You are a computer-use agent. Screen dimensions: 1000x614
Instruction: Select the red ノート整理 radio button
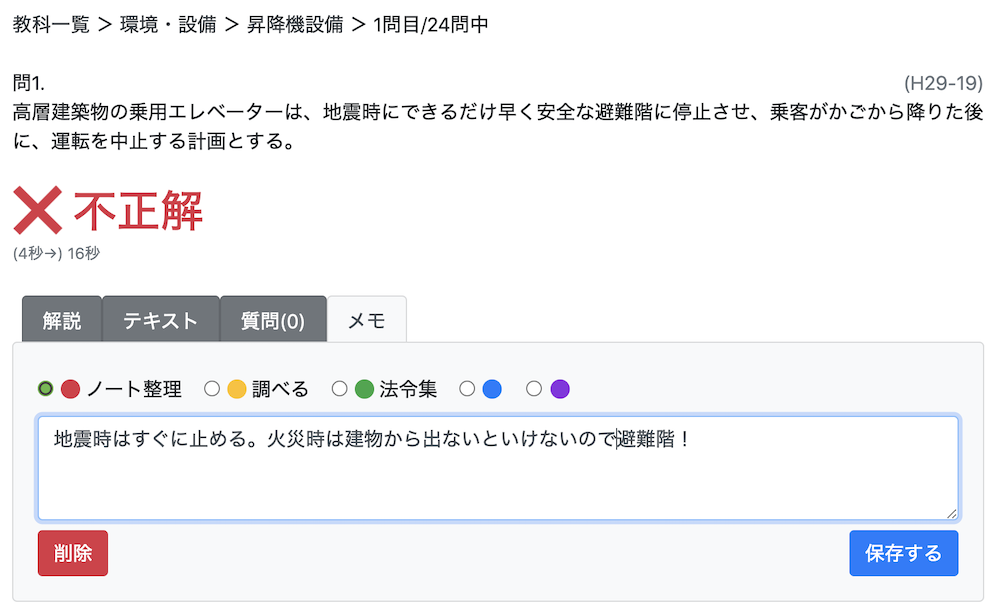45,389
